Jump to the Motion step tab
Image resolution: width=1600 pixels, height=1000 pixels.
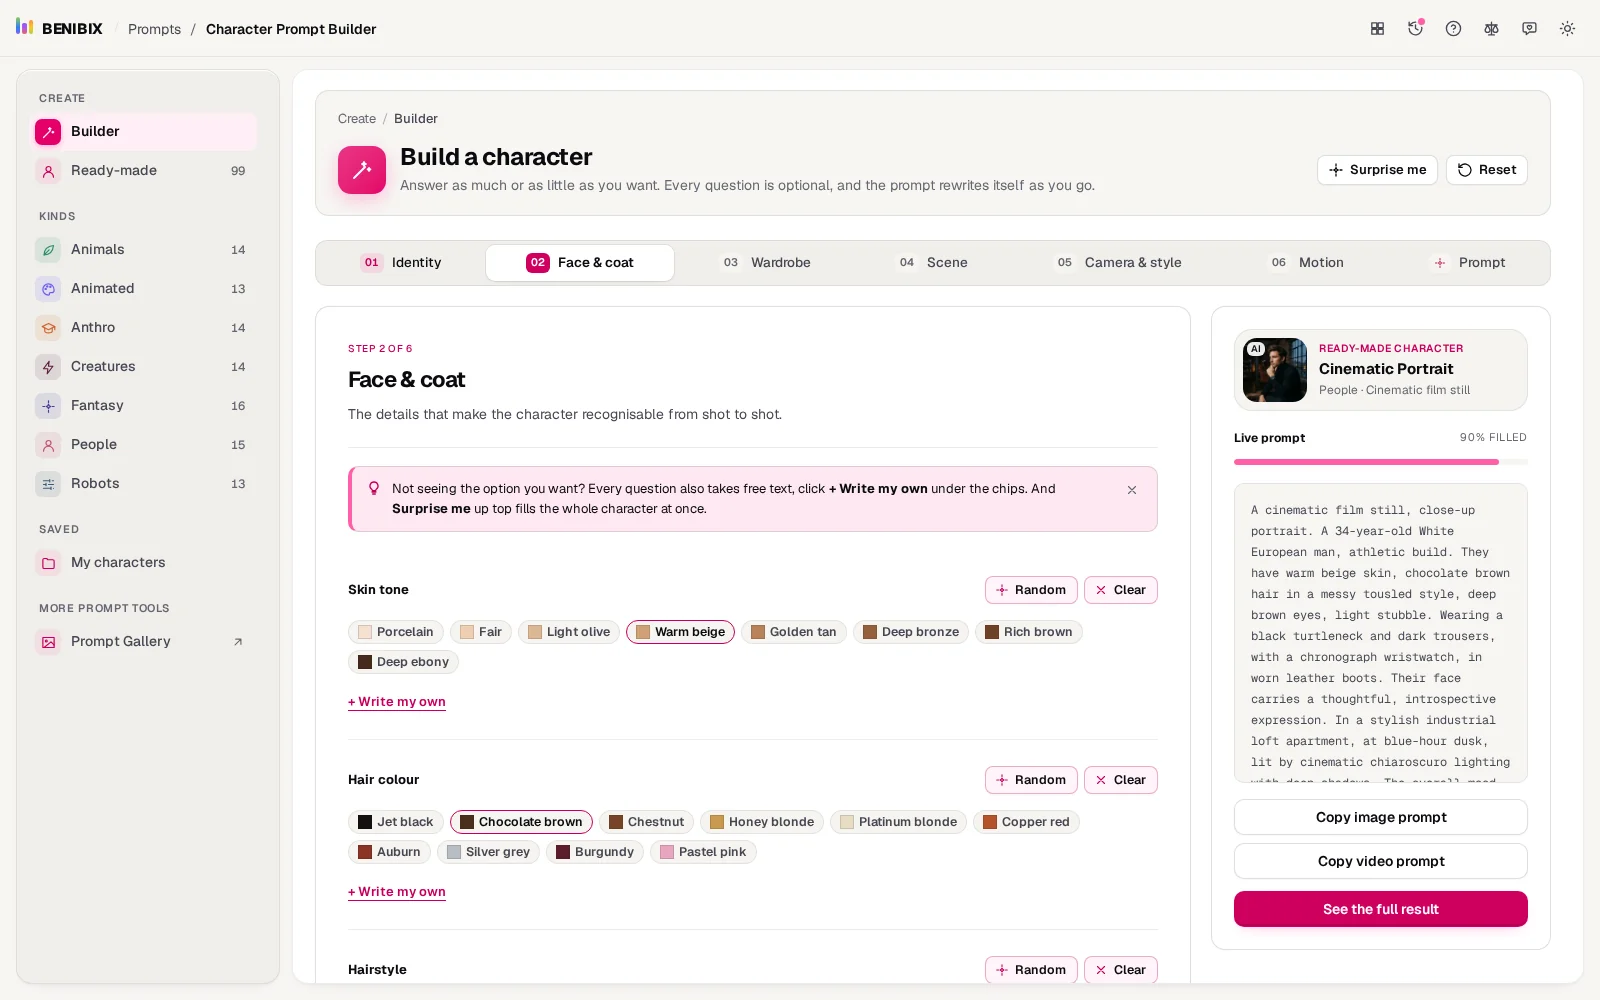[1307, 263]
